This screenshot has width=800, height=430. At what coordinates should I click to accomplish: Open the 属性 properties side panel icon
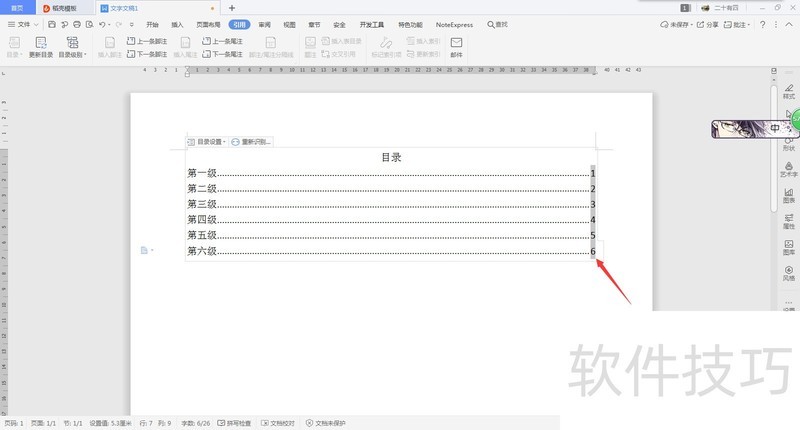pos(788,221)
